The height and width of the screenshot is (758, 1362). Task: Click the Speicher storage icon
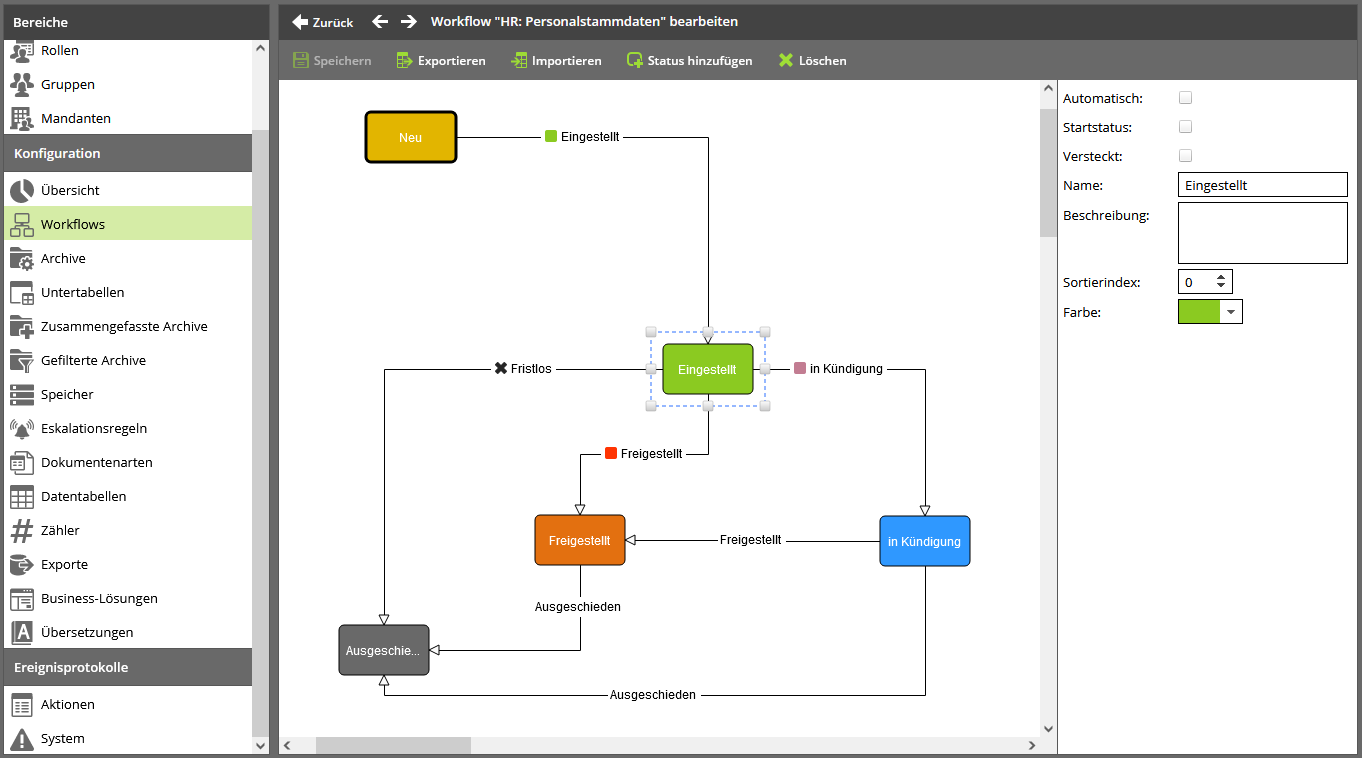22,394
